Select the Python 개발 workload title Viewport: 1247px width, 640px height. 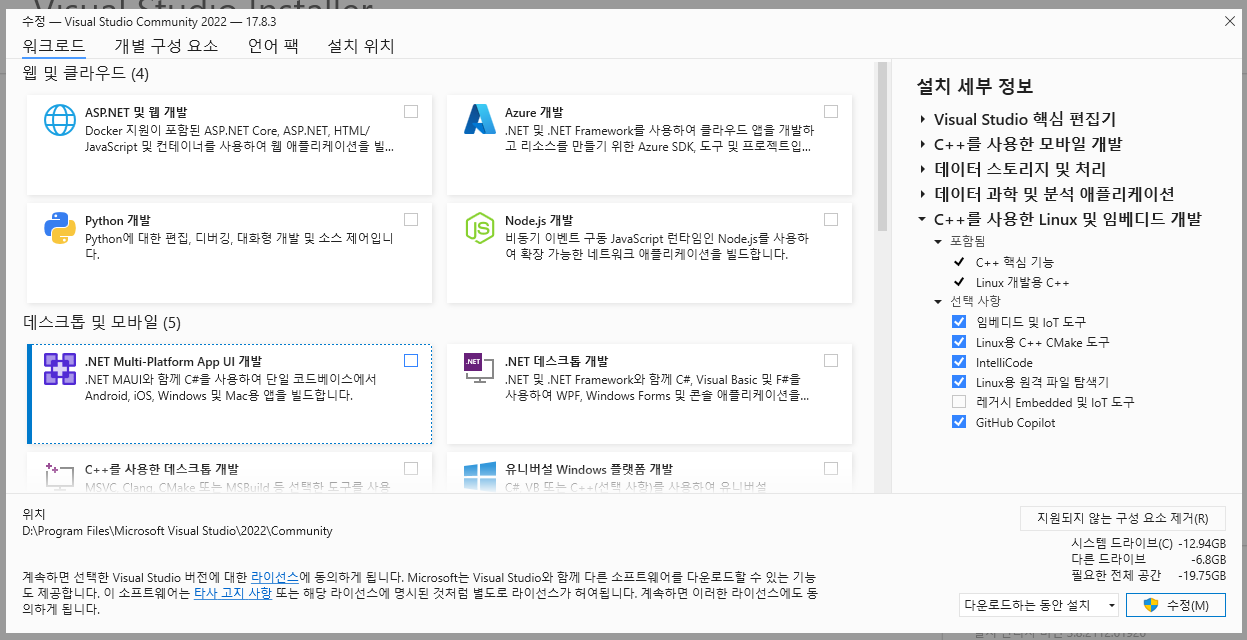pyautogui.click(x=118, y=220)
